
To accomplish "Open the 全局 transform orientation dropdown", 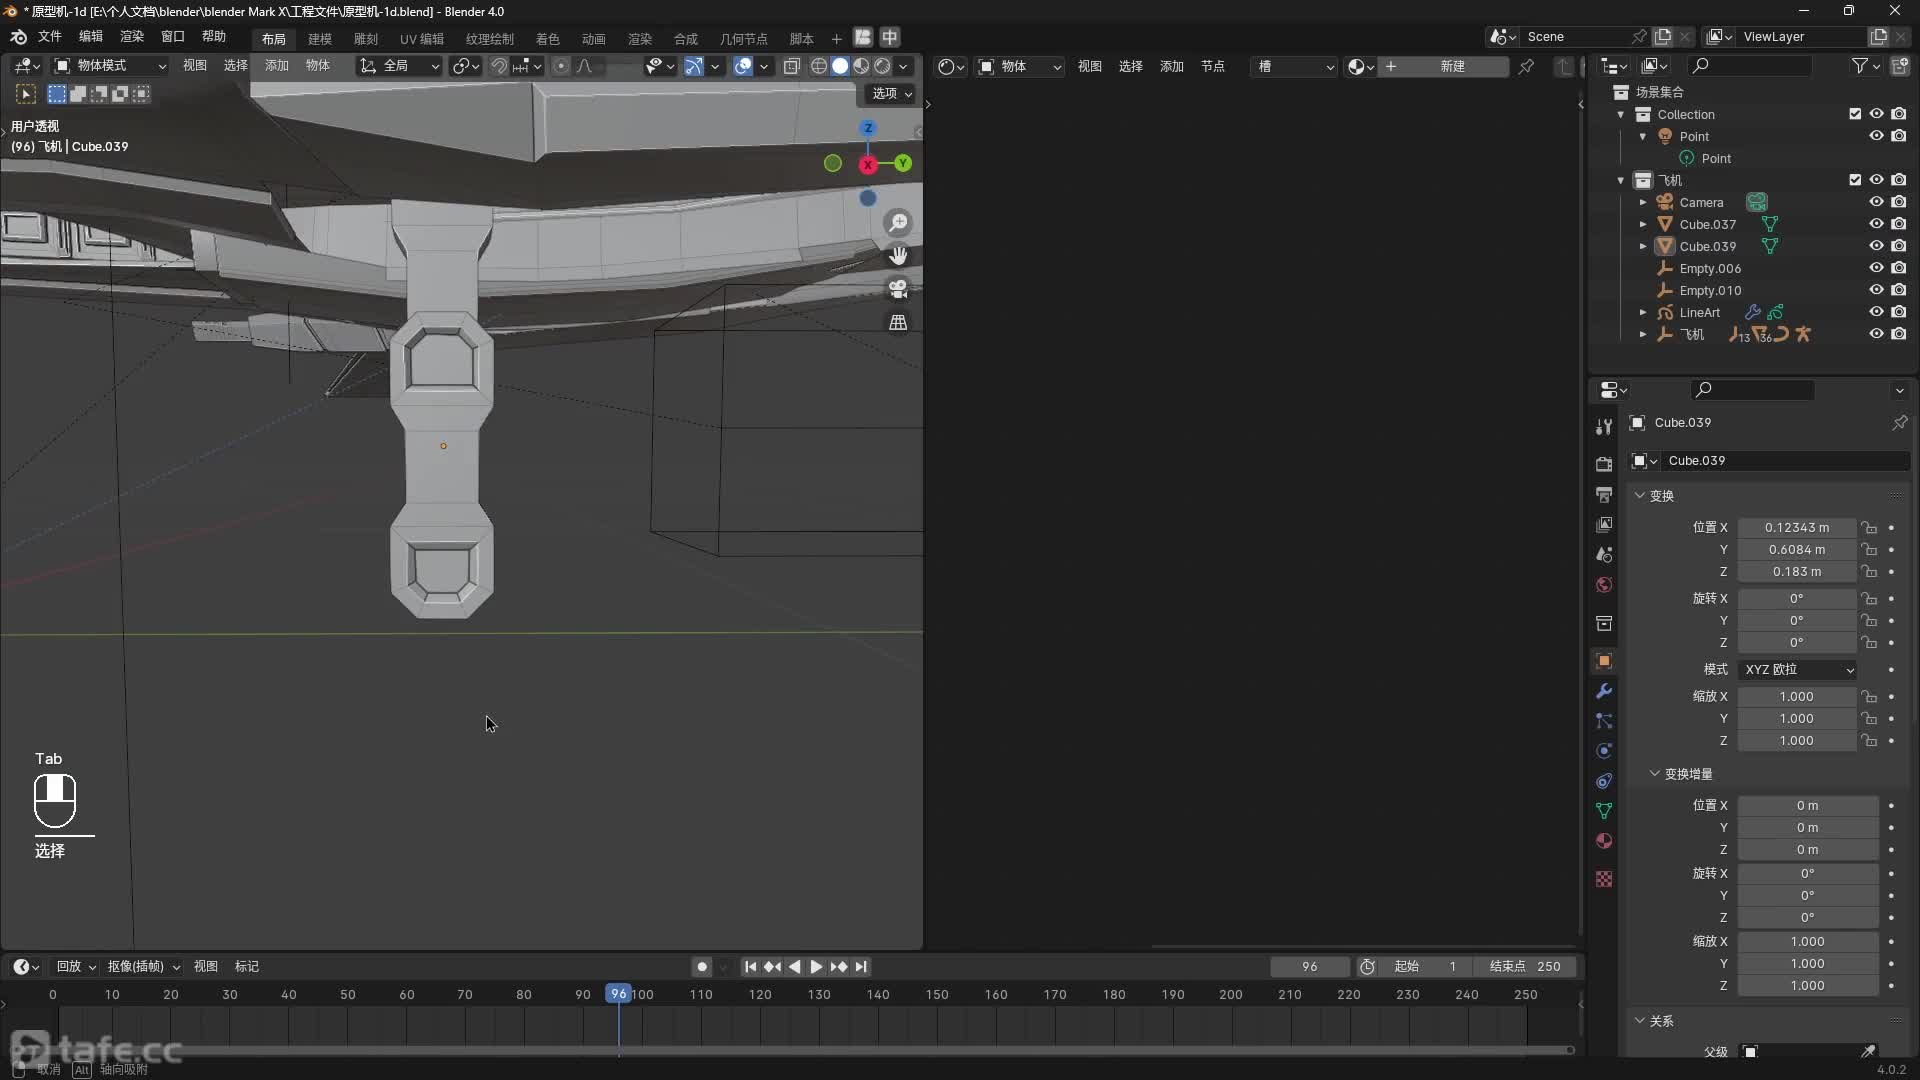I will (400, 66).
